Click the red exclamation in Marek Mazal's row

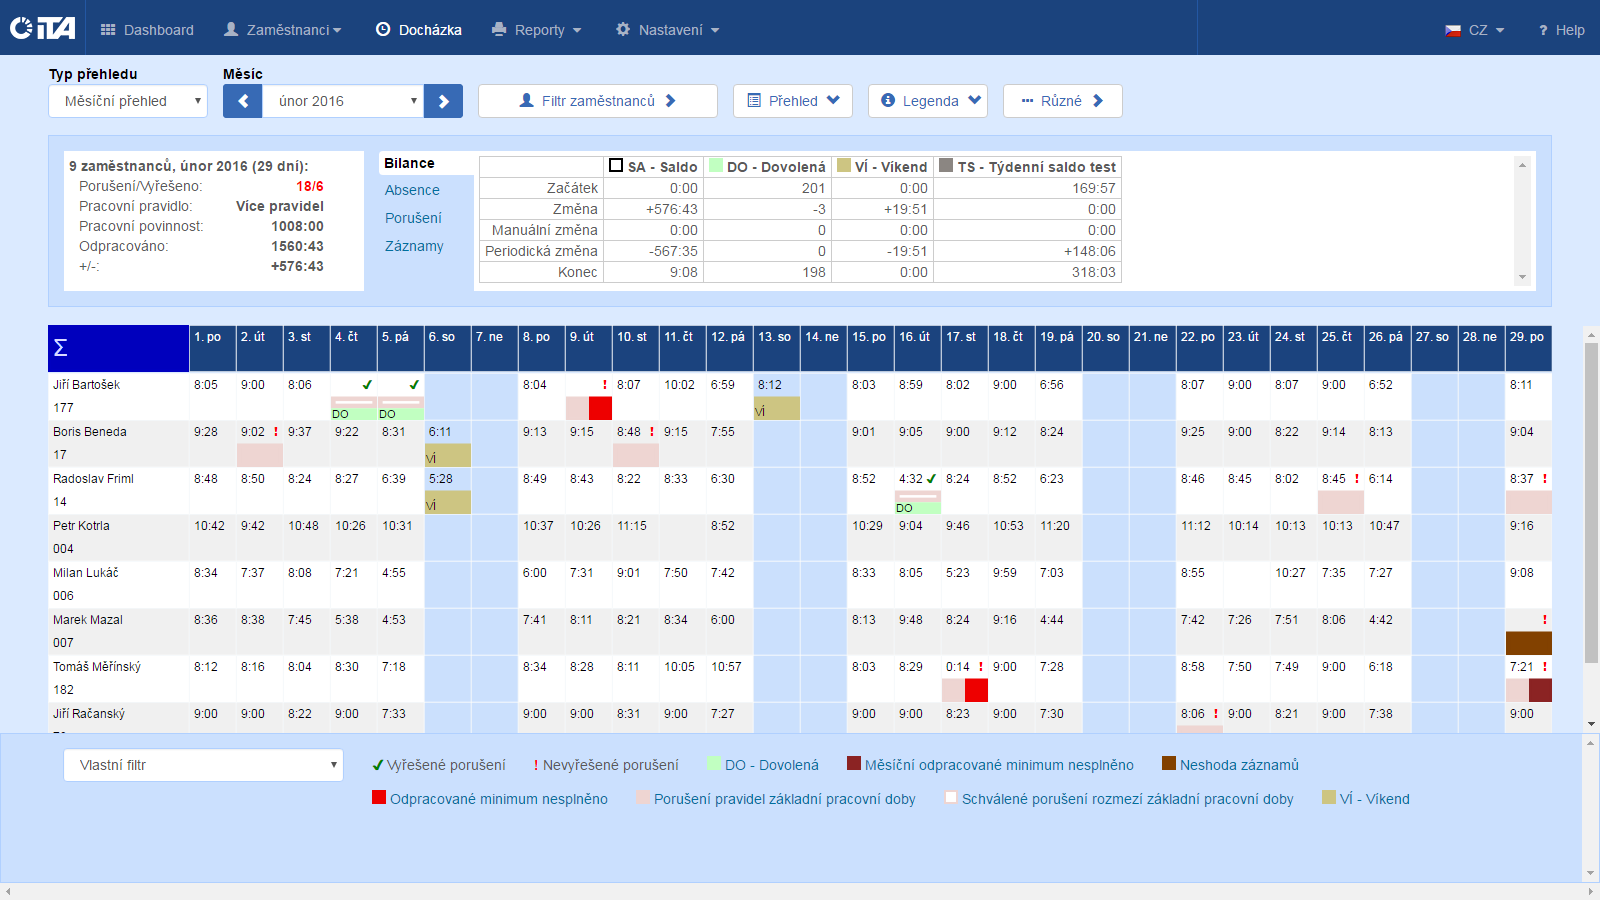click(x=1545, y=620)
